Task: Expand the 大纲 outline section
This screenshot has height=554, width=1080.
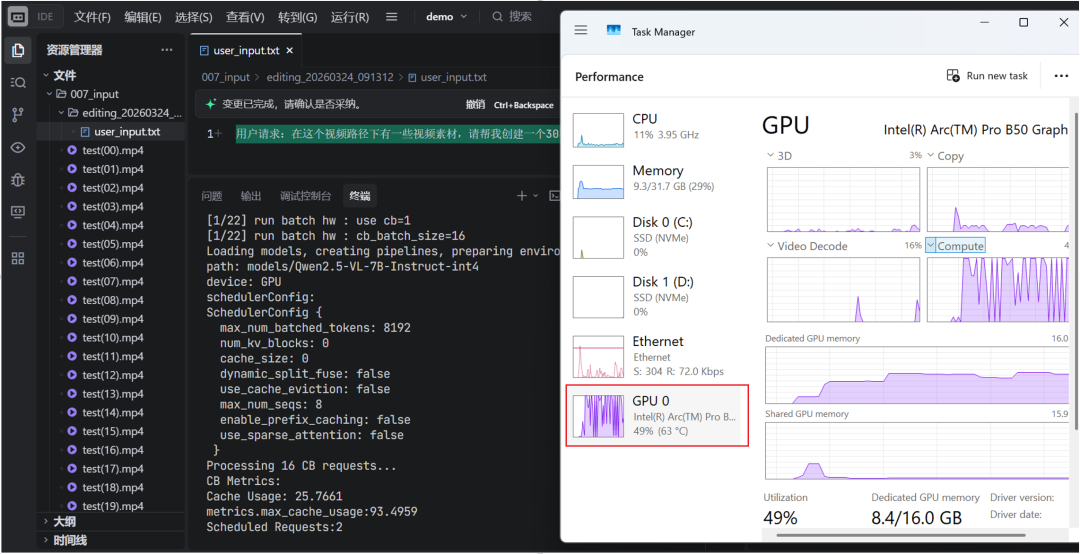Action: pos(46,521)
